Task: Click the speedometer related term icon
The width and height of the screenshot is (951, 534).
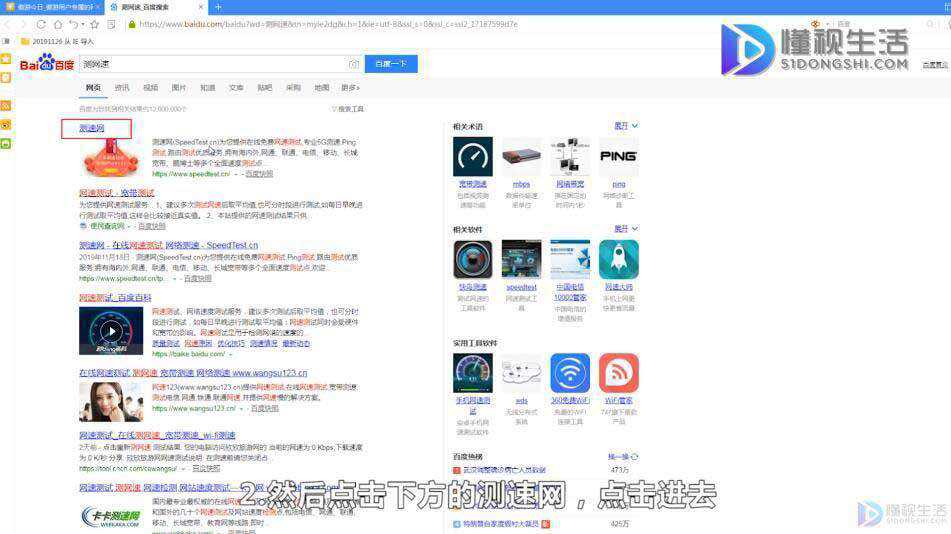Action: coord(472,157)
